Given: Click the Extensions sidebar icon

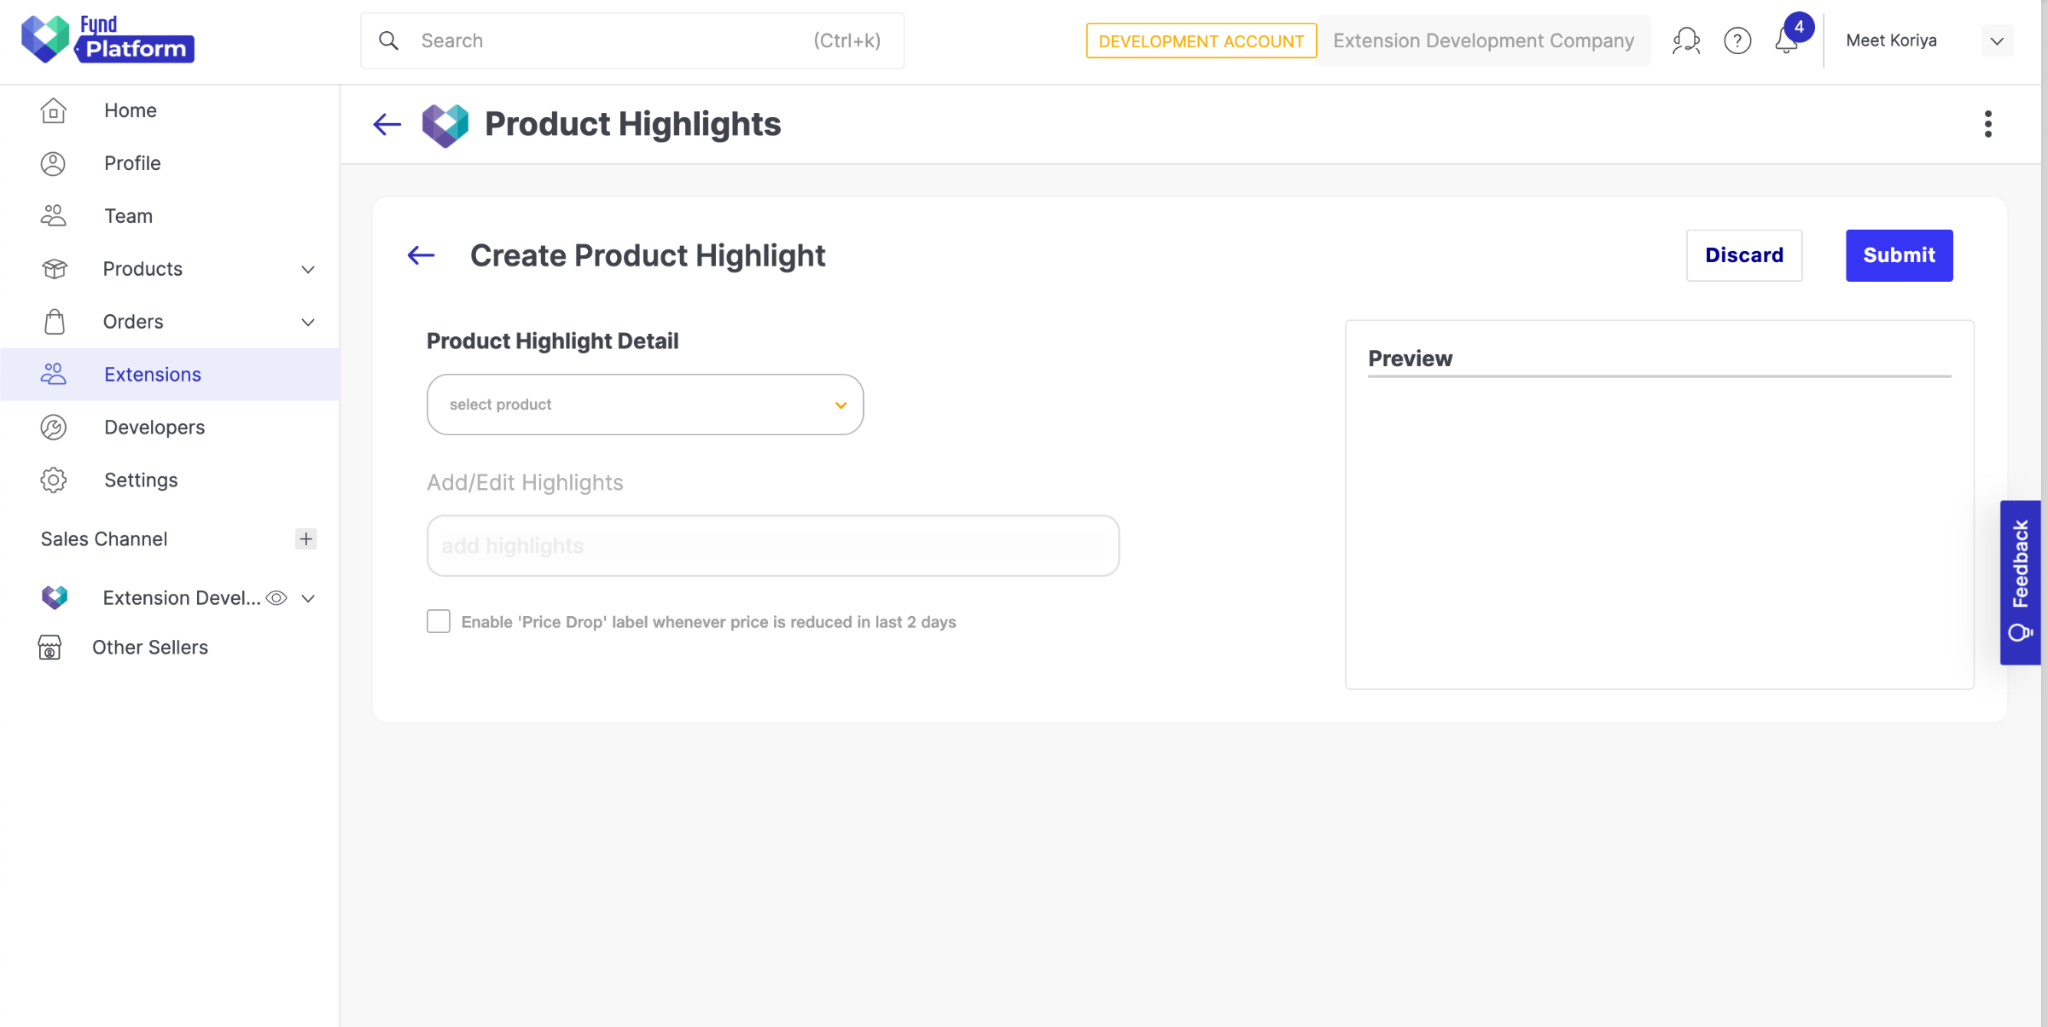Looking at the screenshot, I should 54,374.
